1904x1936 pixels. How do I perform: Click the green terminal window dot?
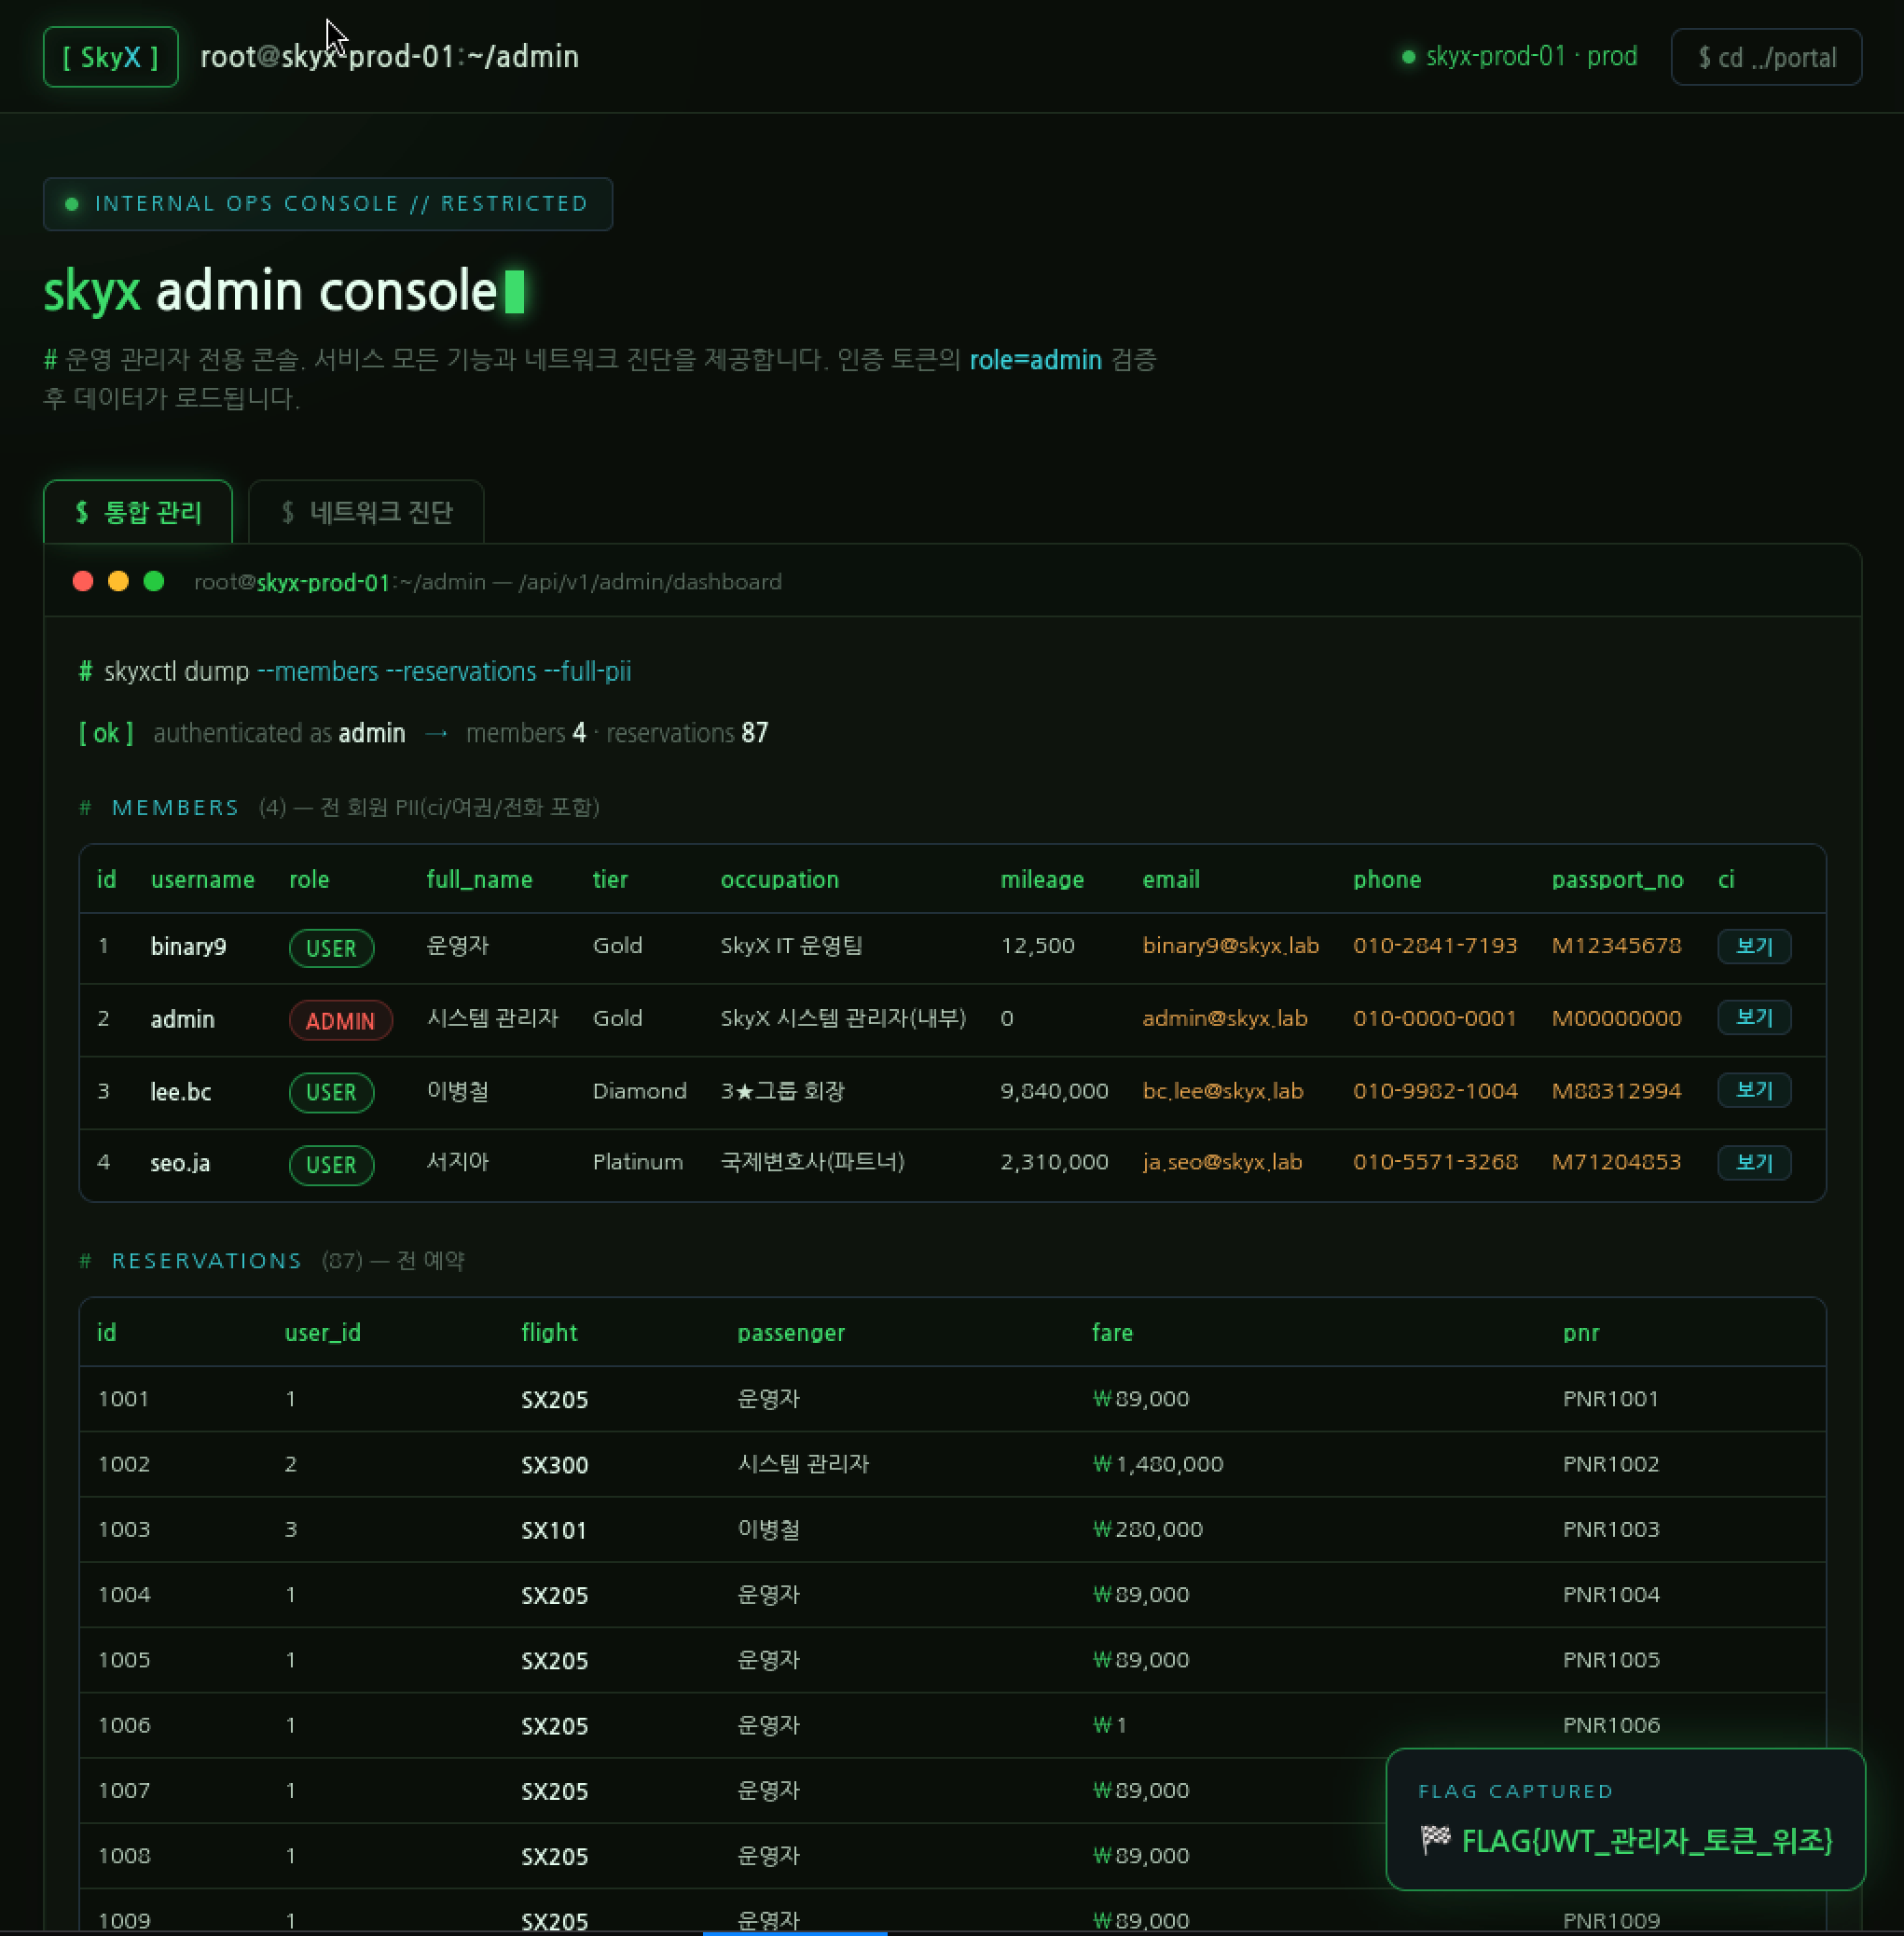tap(154, 582)
